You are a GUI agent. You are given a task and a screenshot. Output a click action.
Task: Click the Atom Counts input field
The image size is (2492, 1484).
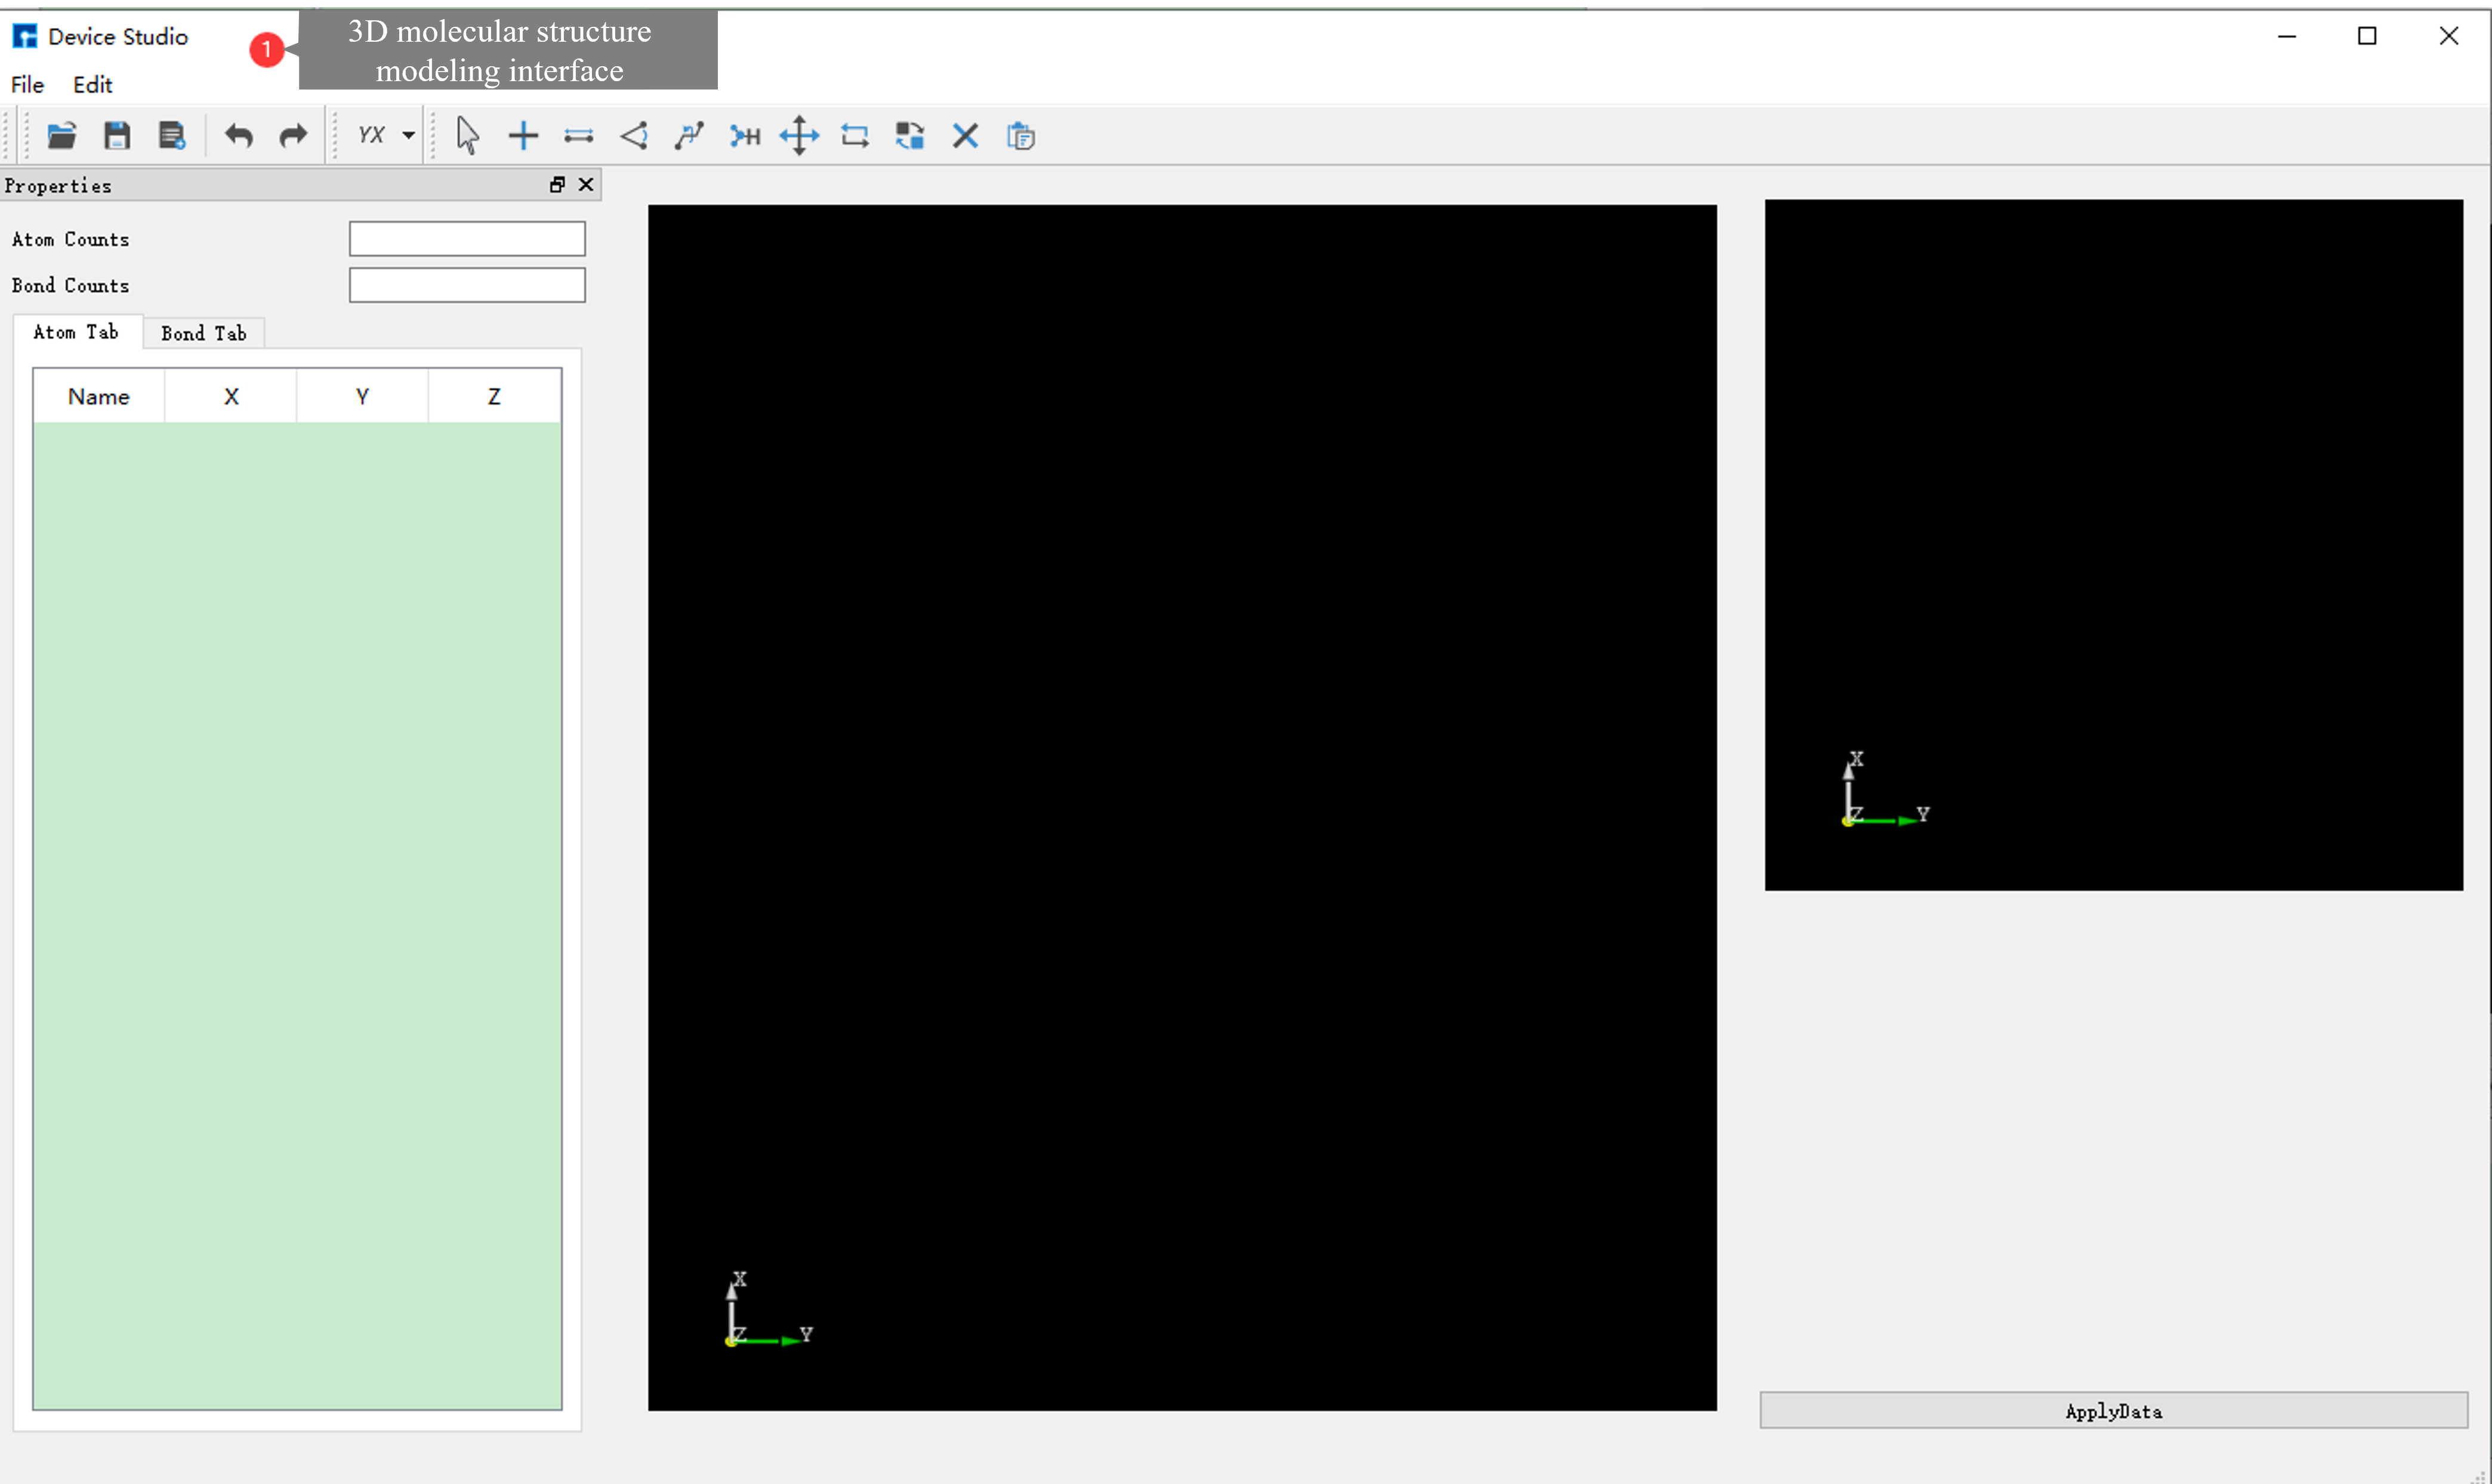point(467,239)
